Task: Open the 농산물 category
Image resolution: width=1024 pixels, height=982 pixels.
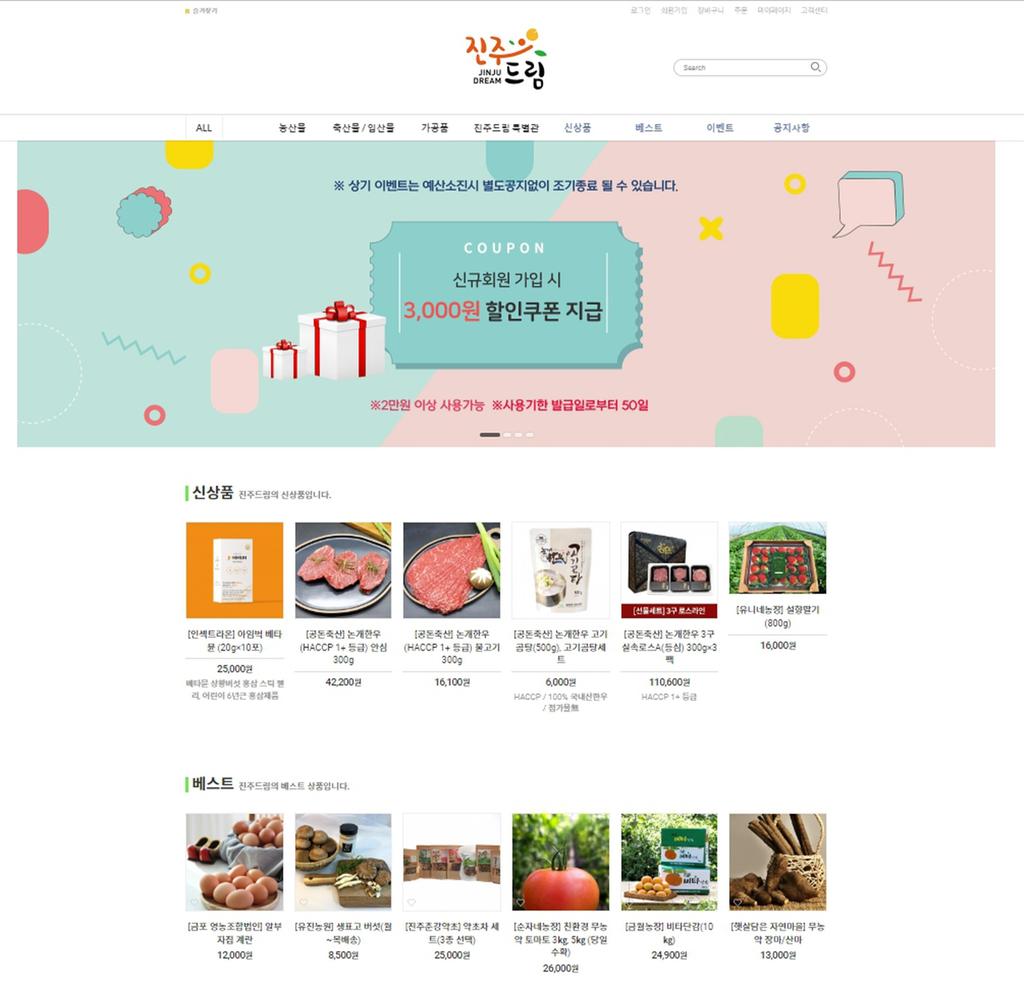Action: click(292, 128)
